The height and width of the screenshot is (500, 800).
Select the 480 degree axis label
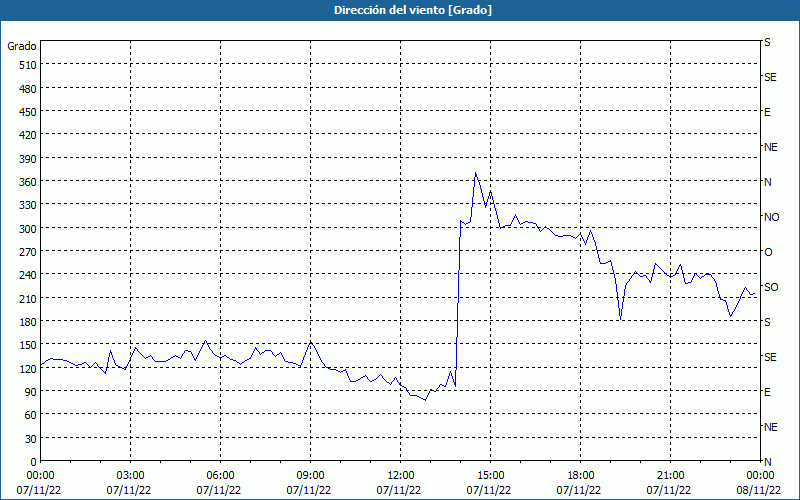pyautogui.click(x=28, y=89)
